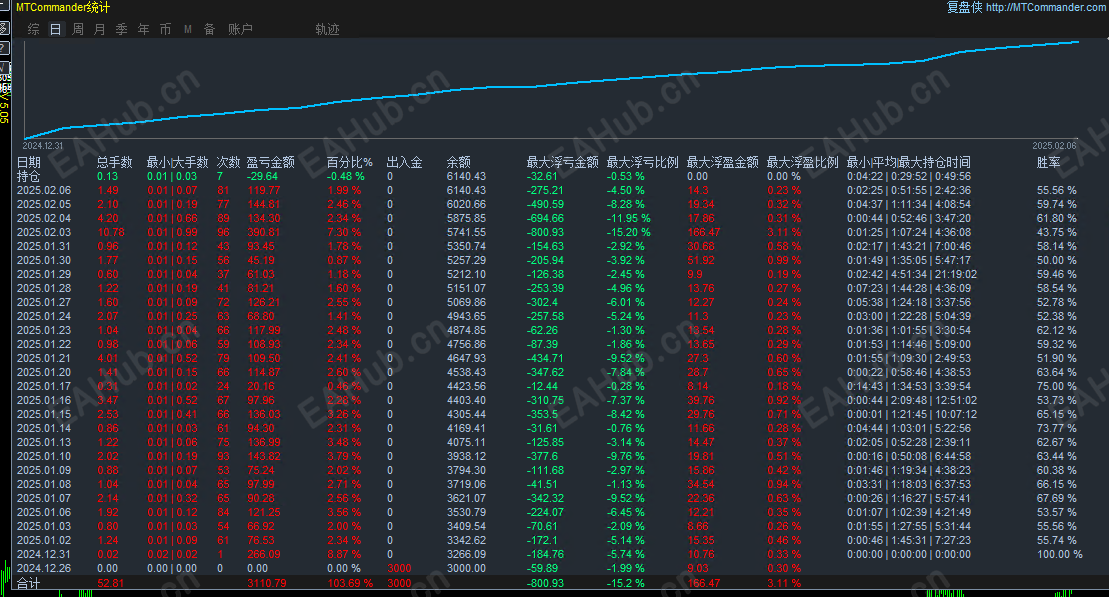Click the 最大浮盈金额 column header

click(722, 162)
